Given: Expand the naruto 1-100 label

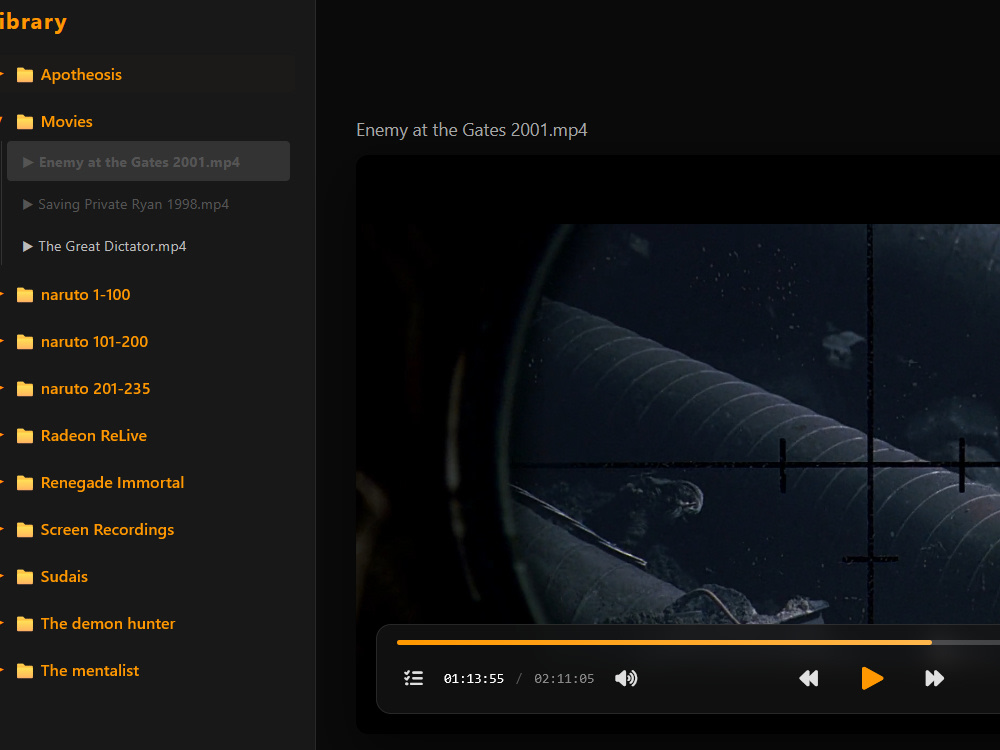Looking at the screenshot, I should coord(85,295).
